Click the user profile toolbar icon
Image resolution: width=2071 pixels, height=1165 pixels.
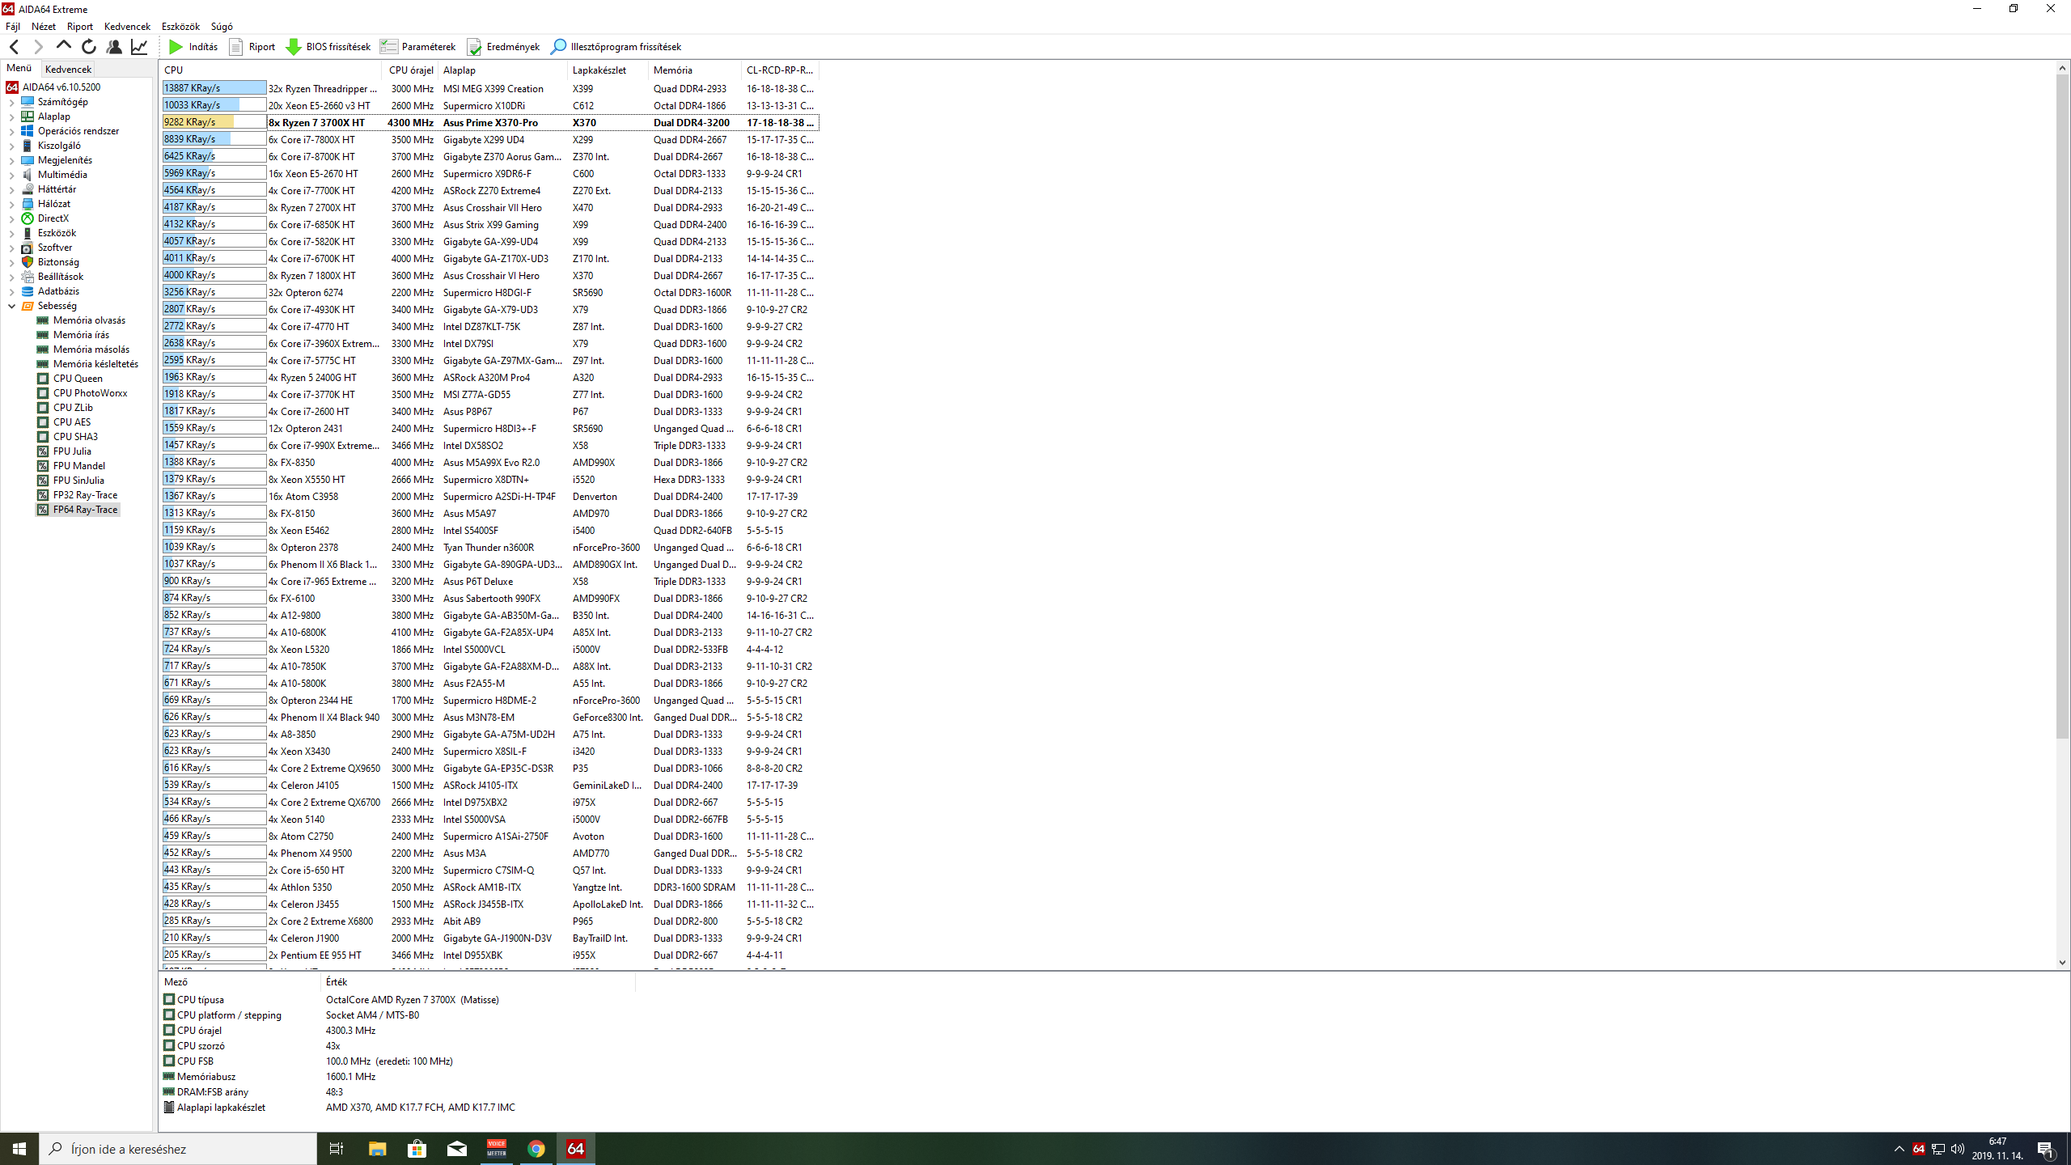tap(114, 47)
